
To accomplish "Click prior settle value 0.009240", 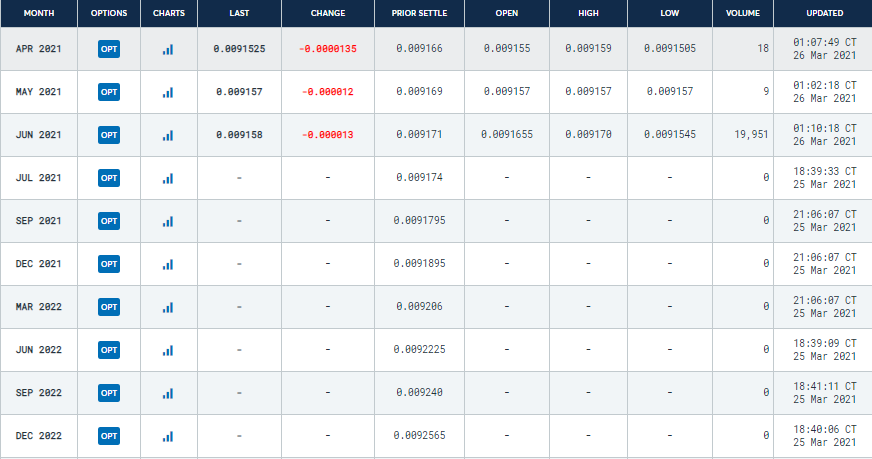I will point(419,392).
